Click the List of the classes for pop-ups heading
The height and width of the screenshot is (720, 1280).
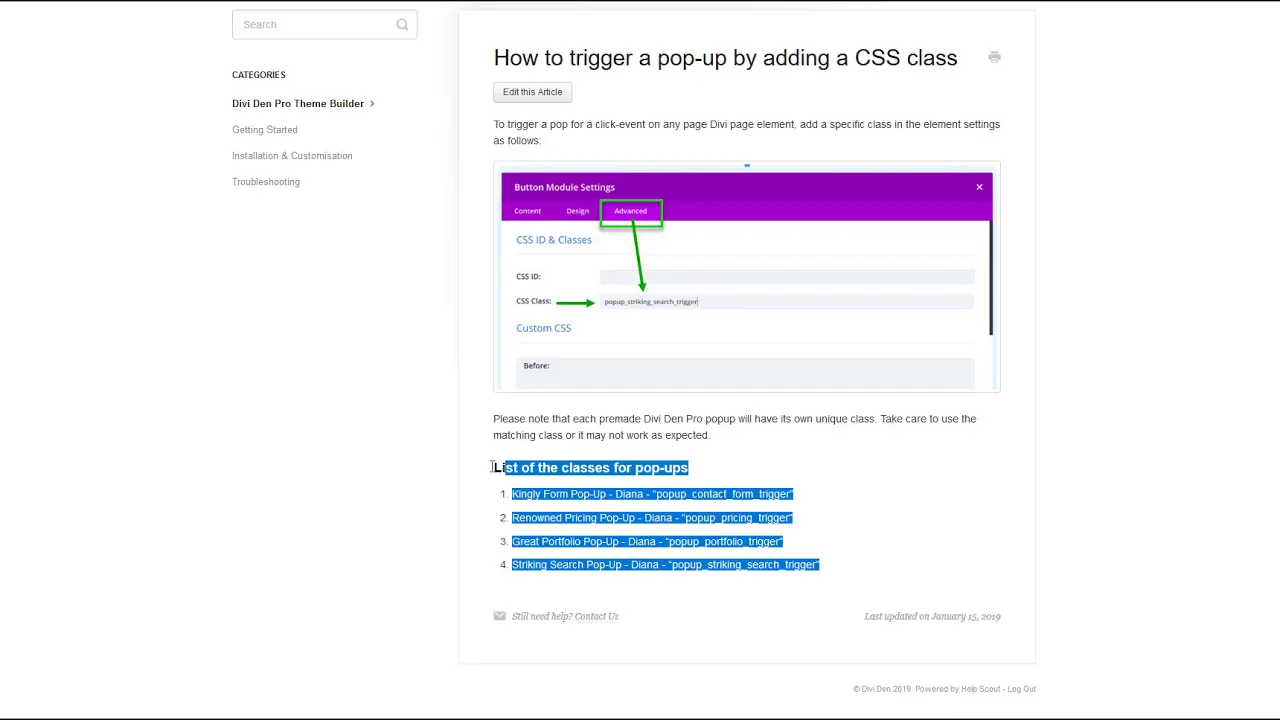coord(590,468)
